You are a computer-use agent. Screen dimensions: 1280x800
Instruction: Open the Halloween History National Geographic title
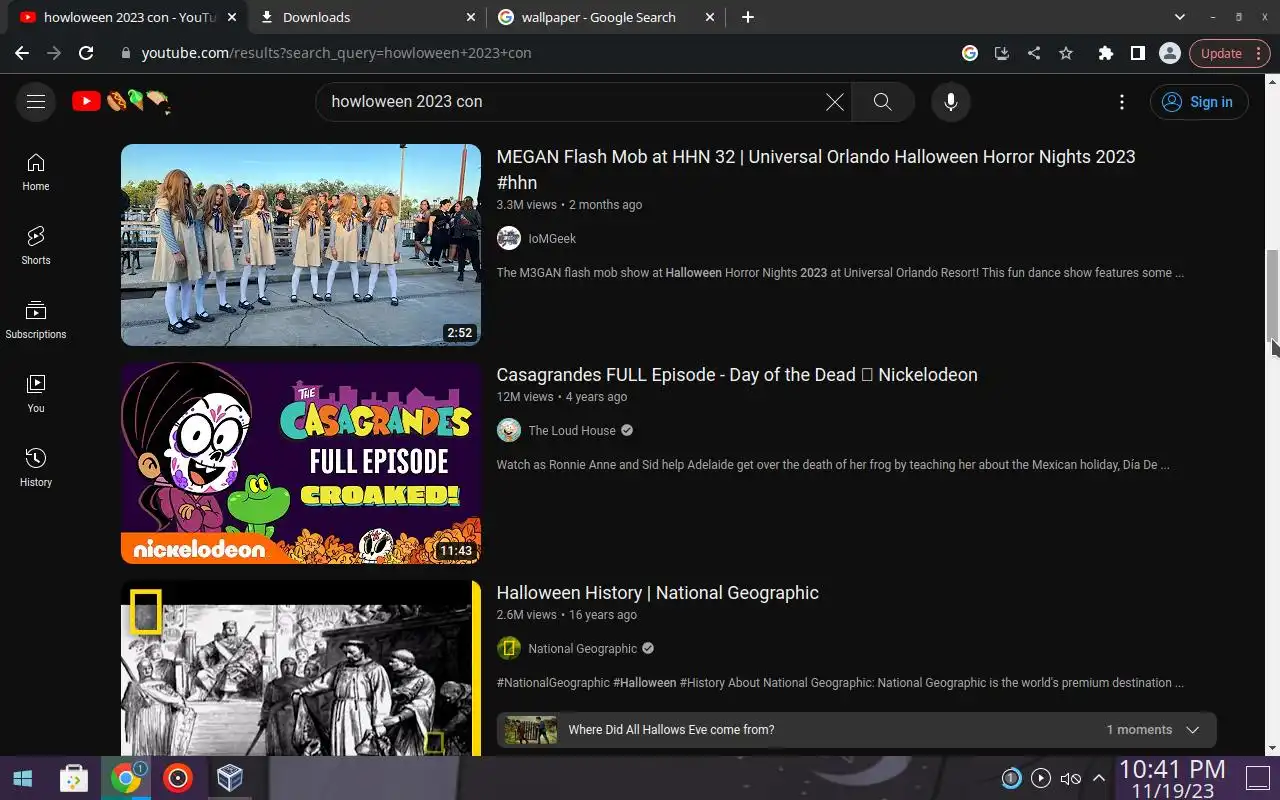[657, 593]
